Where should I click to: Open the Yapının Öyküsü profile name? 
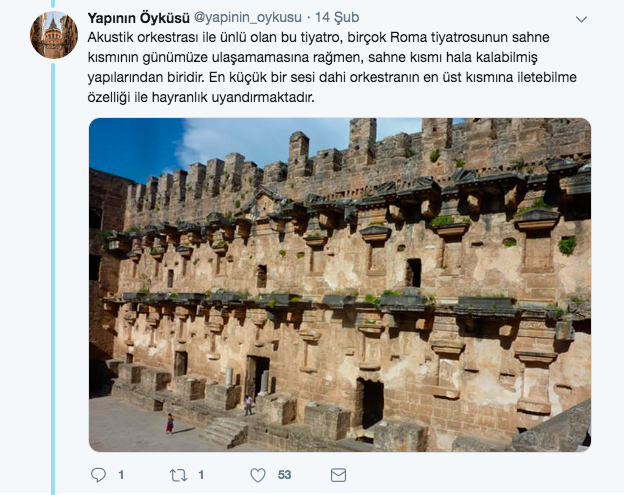pyautogui.click(x=138, y=18)
